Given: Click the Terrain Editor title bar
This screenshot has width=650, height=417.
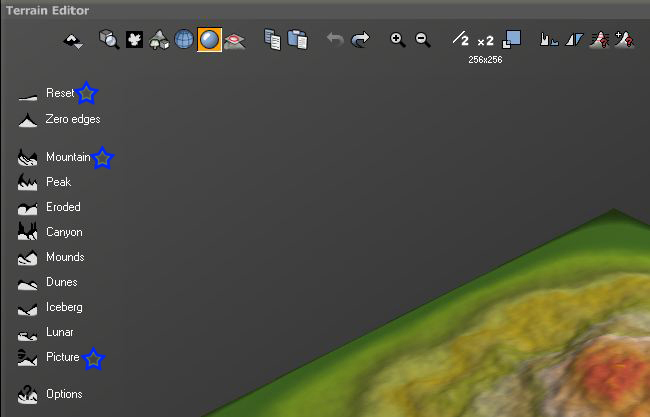Looking at the screenshot, I should (325, 10).
